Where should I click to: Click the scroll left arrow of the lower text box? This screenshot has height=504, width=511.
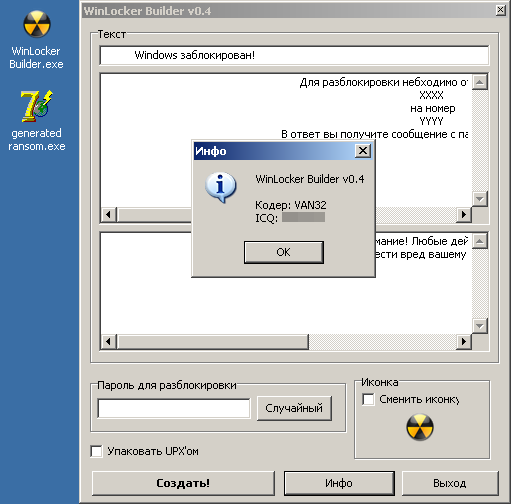pyautogui.click(x=109, y=341)
